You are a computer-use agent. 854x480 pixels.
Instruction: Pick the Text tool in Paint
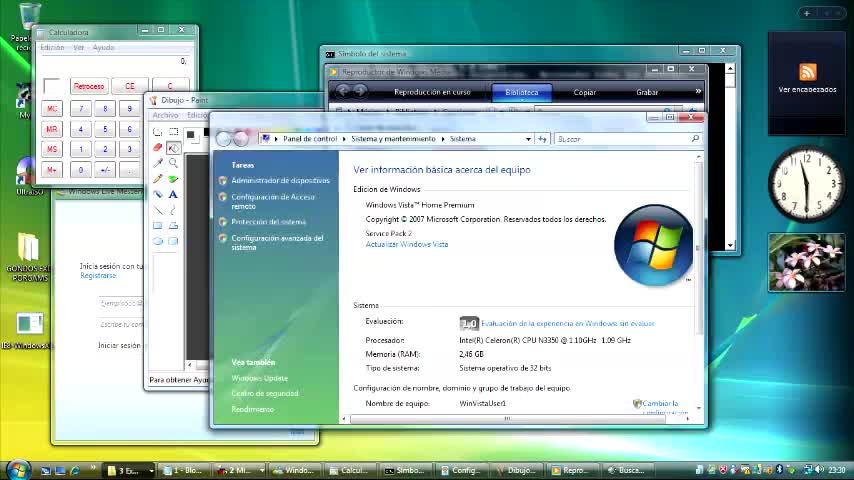pos(173,194)
